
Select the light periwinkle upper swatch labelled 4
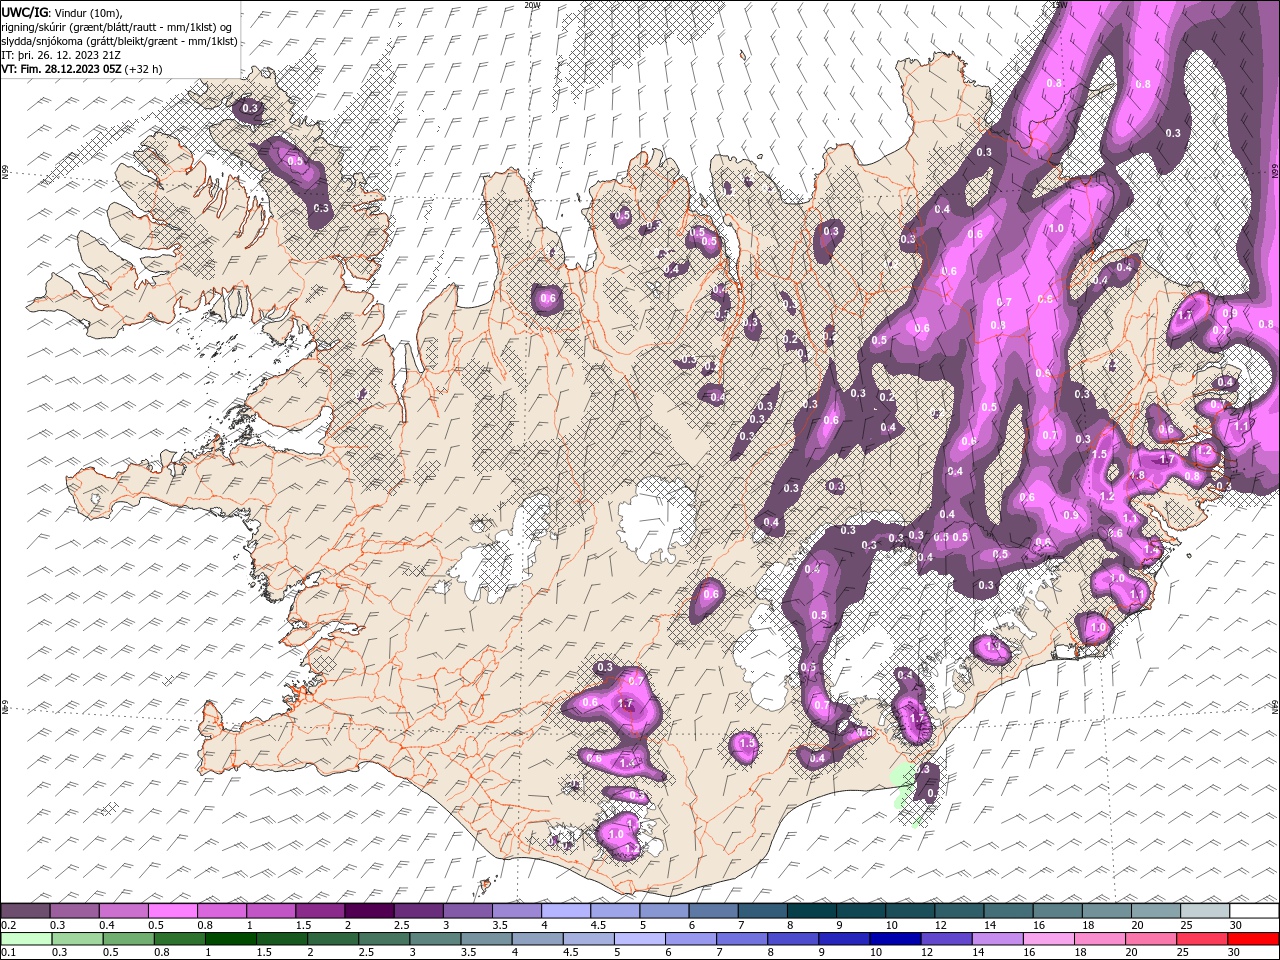pos(565,911)
